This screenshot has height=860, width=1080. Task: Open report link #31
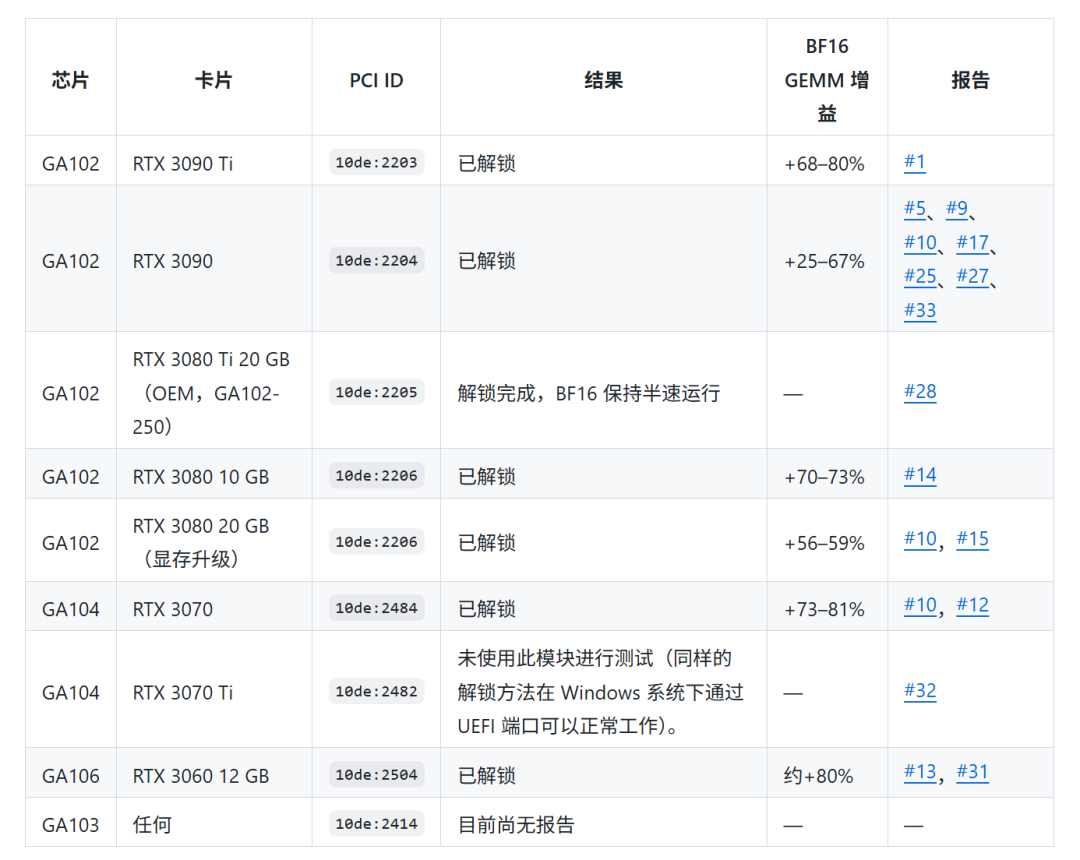(x=973, y=772)
